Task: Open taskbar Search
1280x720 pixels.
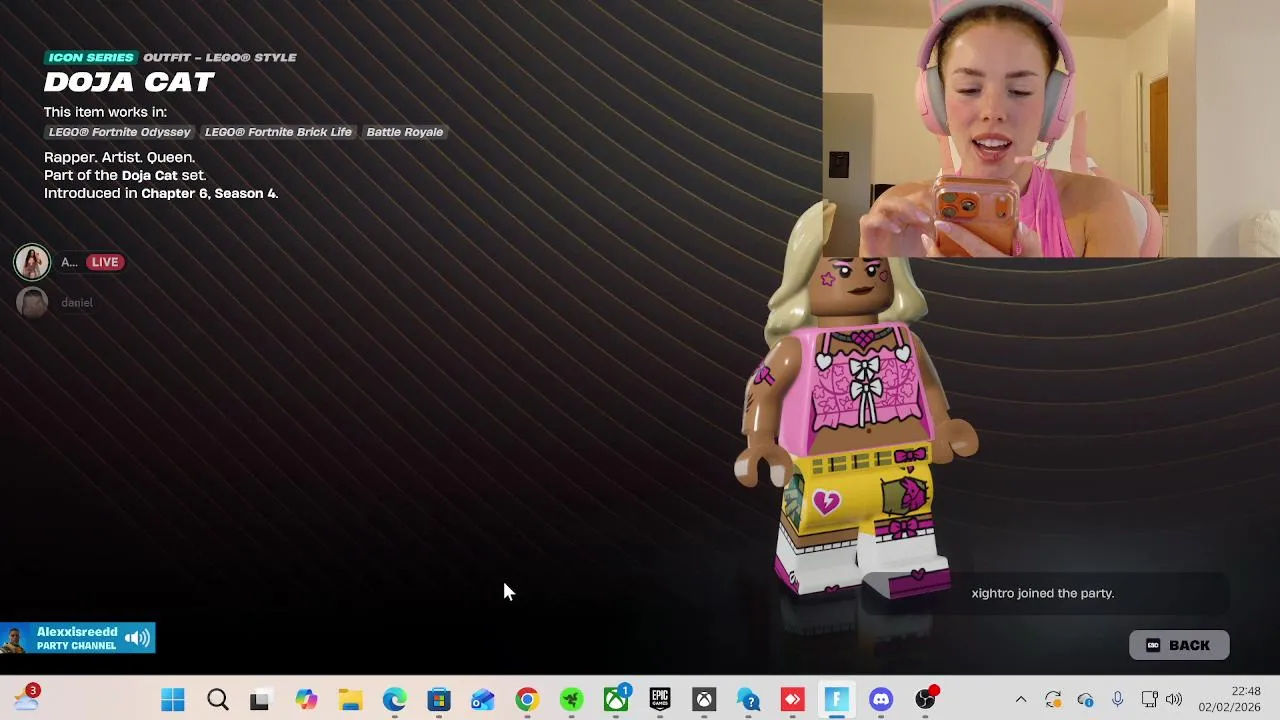Action: tap(217, 700)
